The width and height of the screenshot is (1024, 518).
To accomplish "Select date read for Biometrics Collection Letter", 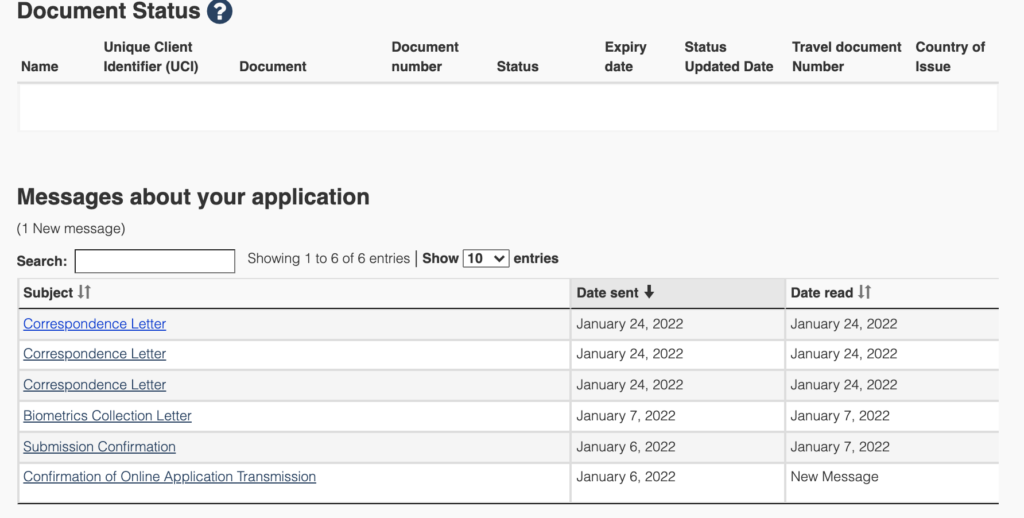I will pyautogui.click(x=840, y=416).
